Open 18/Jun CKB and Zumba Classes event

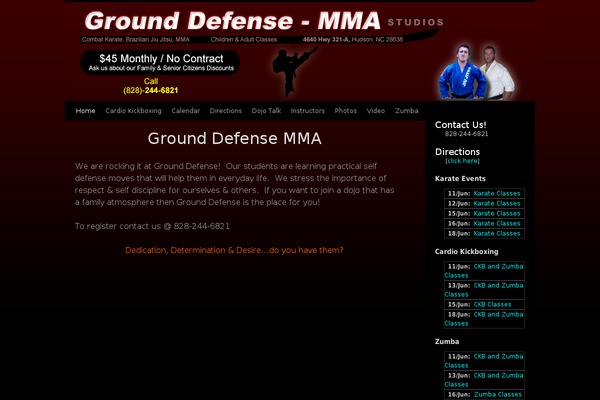pyautogui.click(x=484, y=319)
